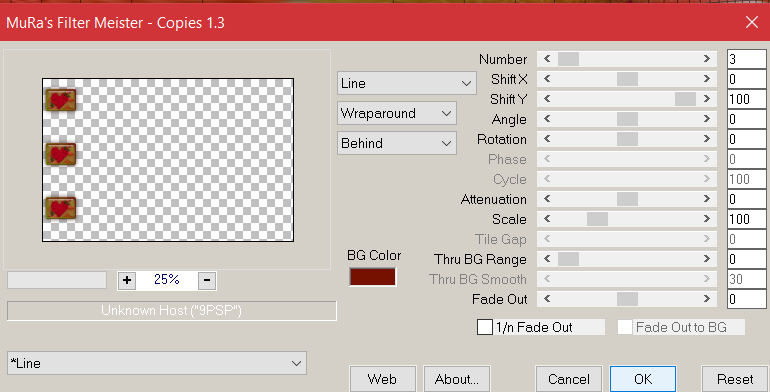Click the 25% zoom level text
770x392 pixels.
[166, 280]
